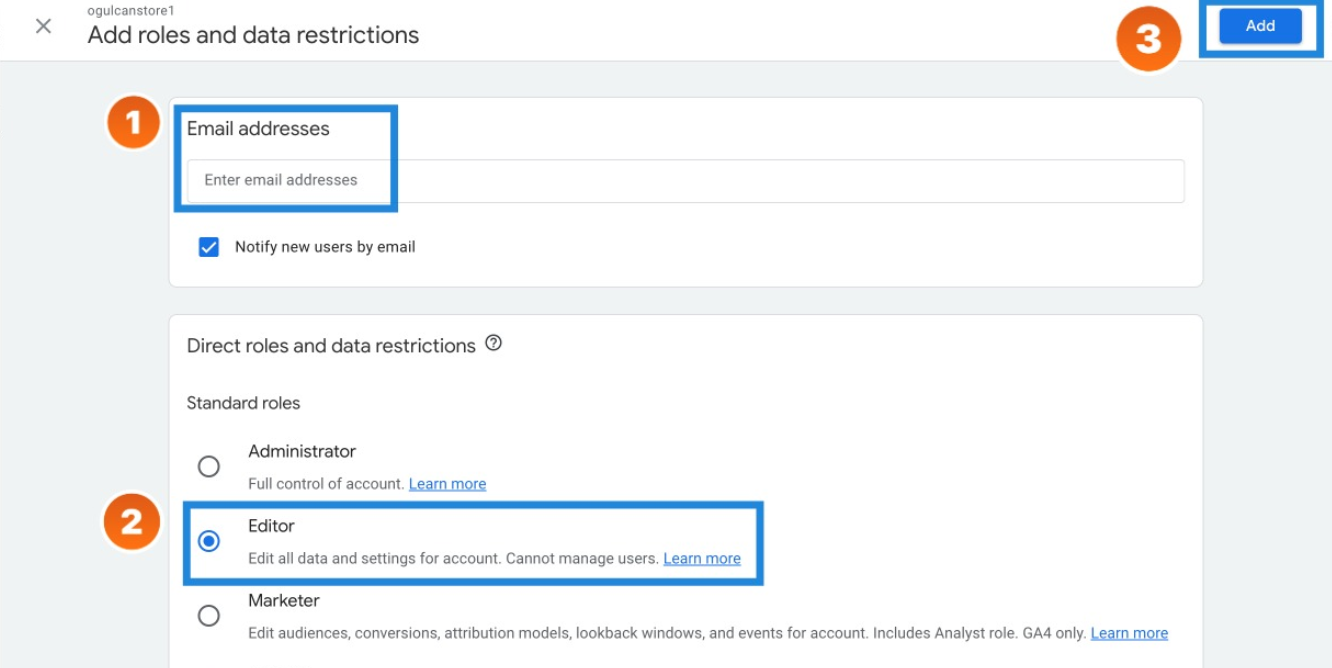Close the Add roles dialog with X

[43, 26]
